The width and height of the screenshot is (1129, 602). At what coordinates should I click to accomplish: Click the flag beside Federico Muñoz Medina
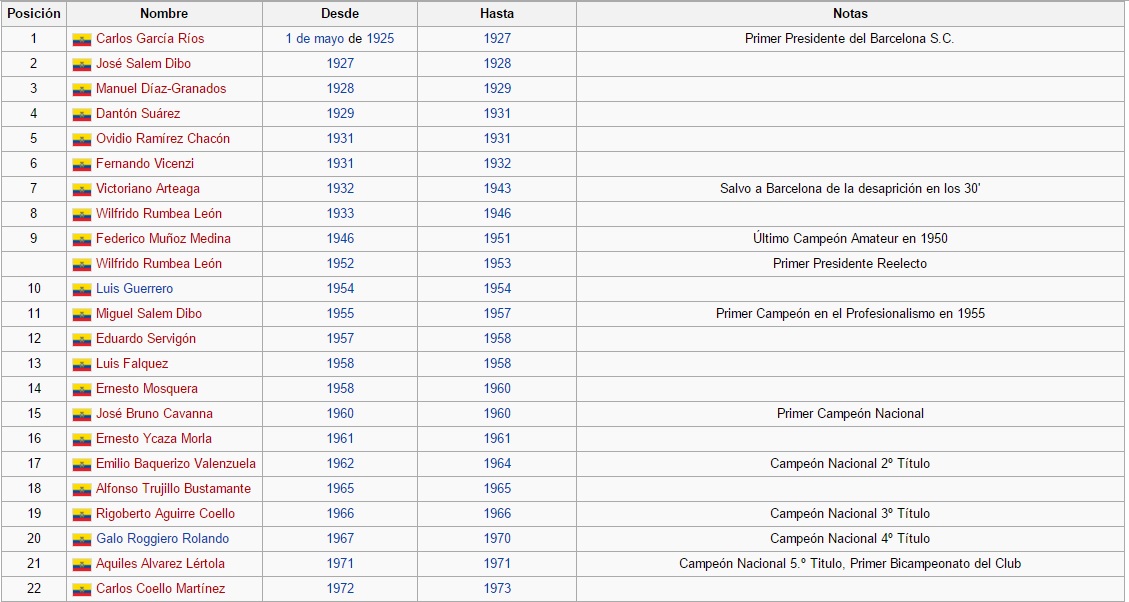tap(82, 239)
